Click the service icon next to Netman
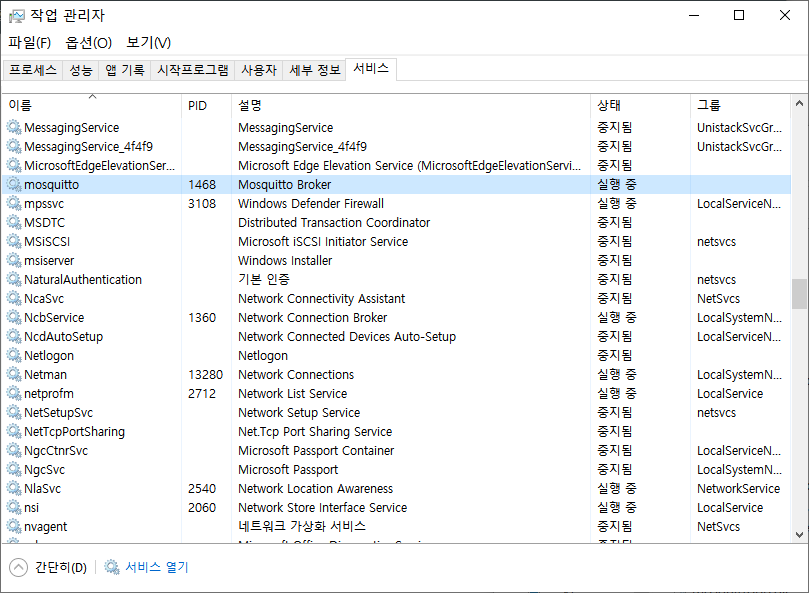Screen dimensions: 809x593 pyautogui.click(x=14, y=374)
